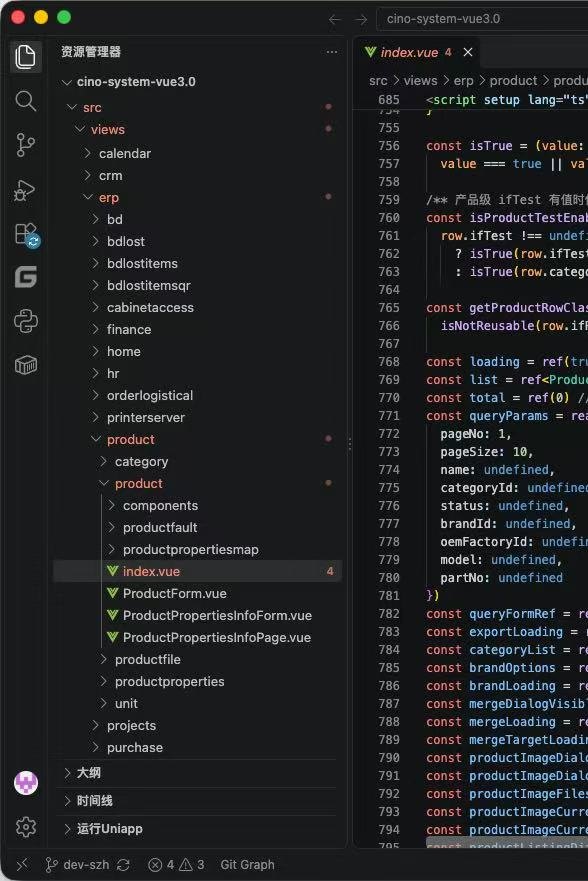Viewport: 588px width, 881px height.
Task: Collapse the src folder
Action: point(198,107)
